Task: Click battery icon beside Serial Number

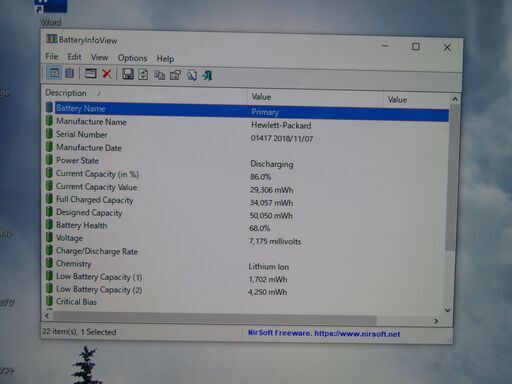Action: (49, 133)
